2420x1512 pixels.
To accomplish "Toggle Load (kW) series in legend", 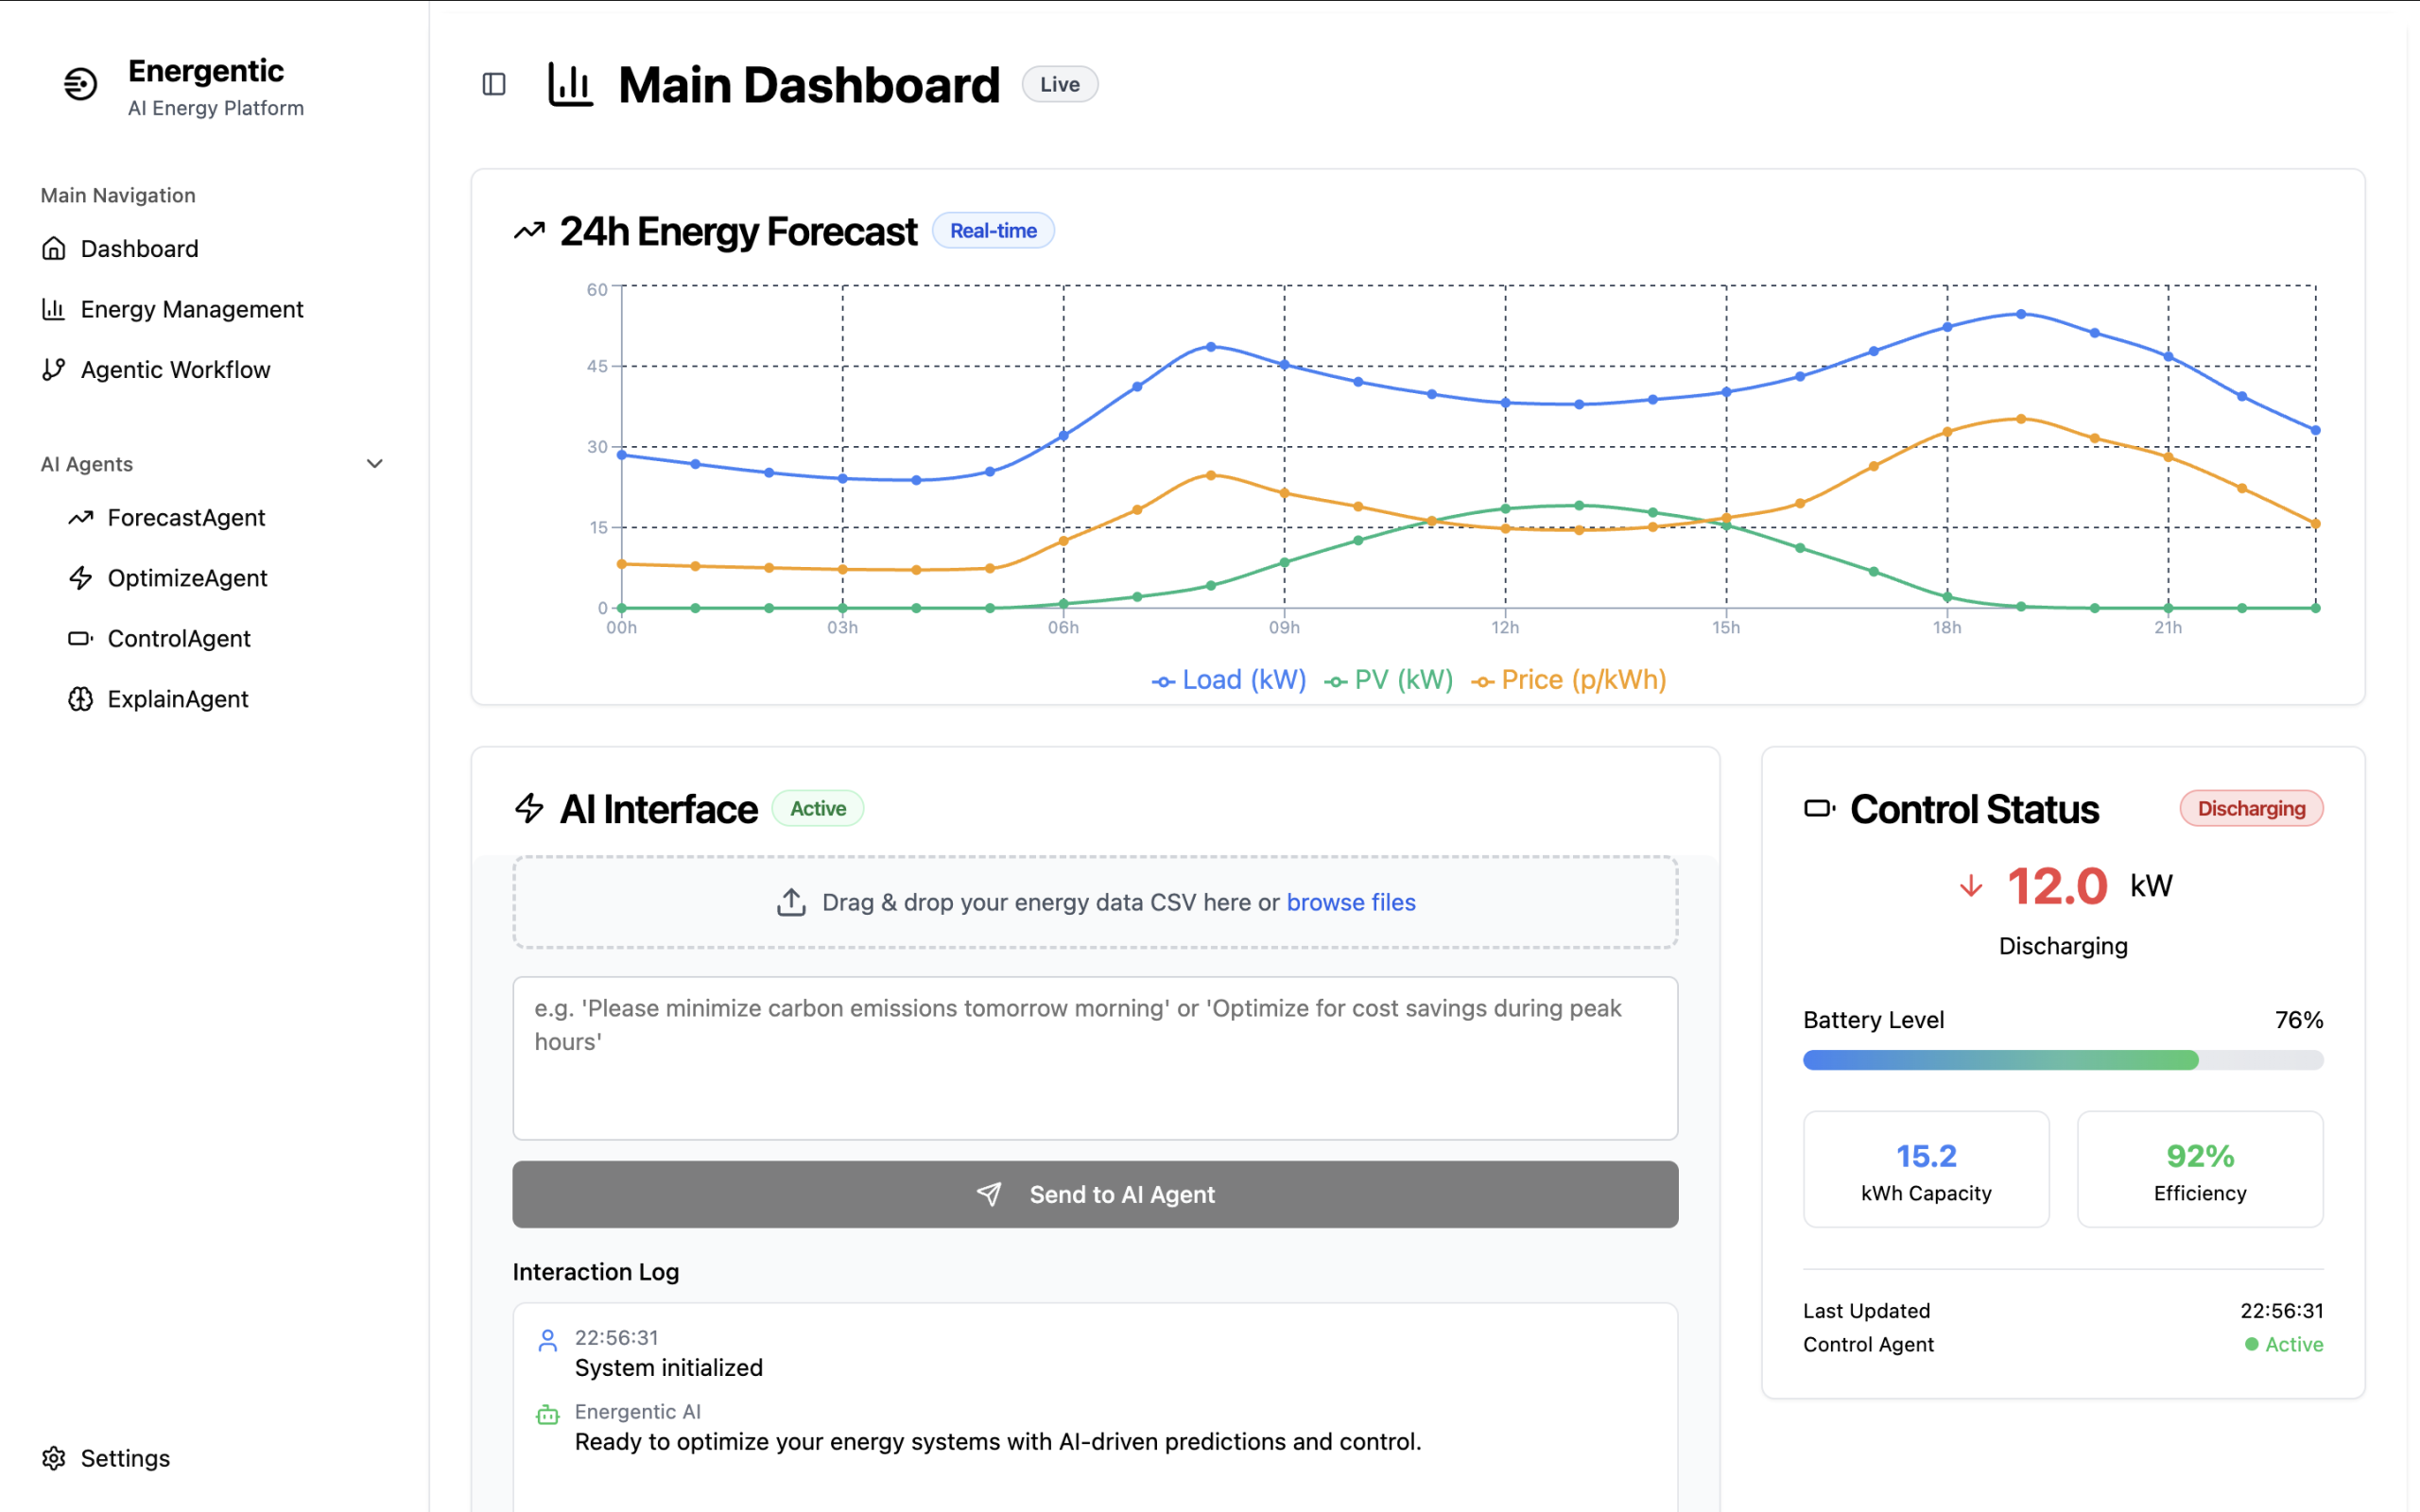I will [1229, 680].
